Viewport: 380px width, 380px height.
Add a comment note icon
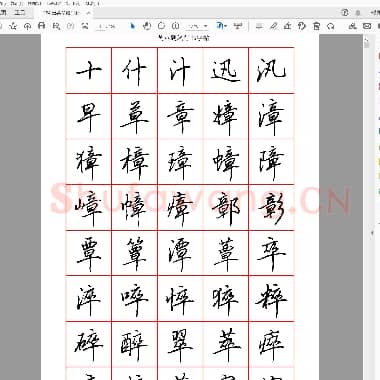point(258,26)
